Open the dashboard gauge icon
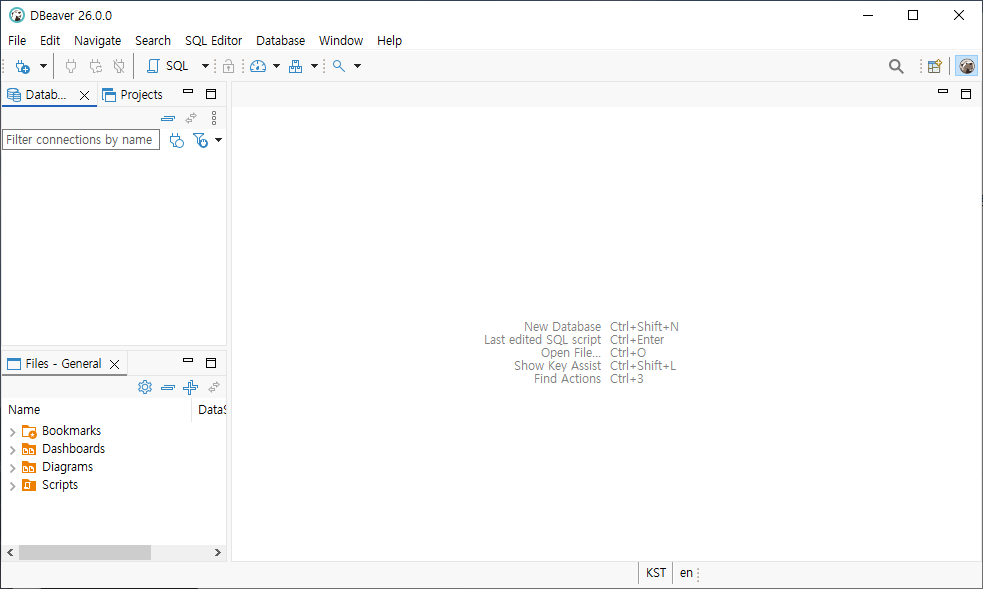 (258, 66)
